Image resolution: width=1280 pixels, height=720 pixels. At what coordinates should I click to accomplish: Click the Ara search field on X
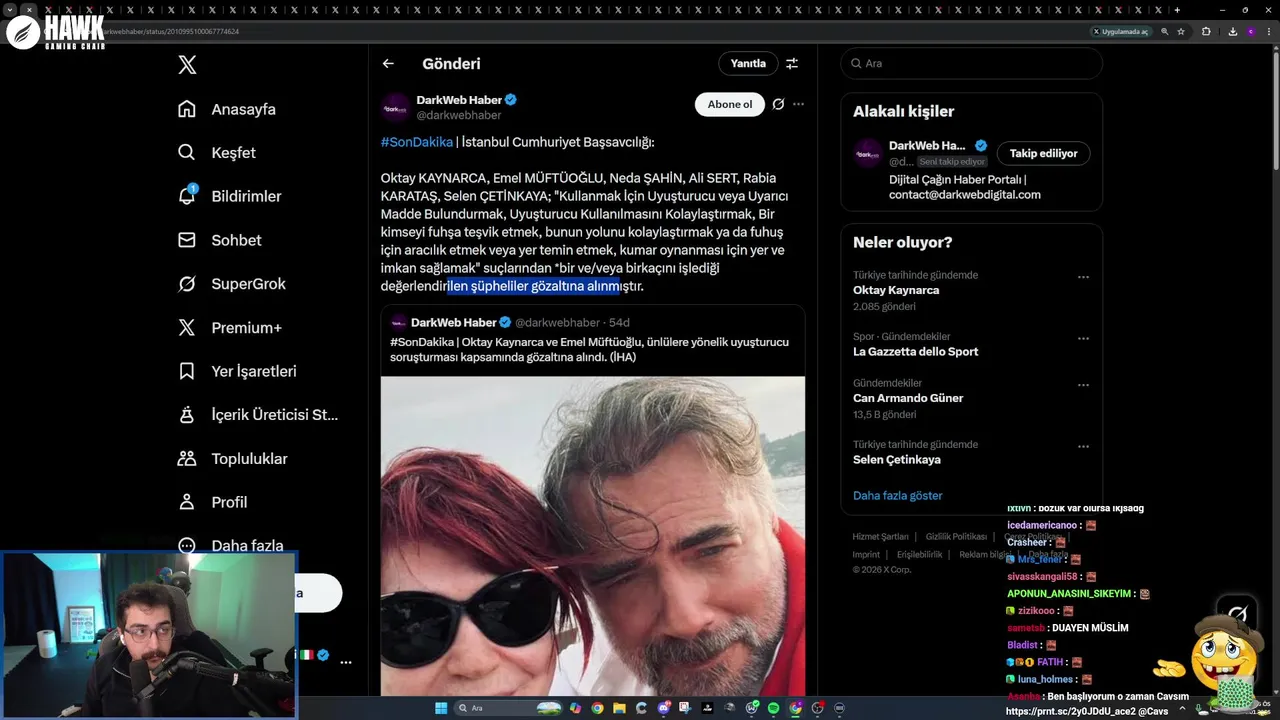point(971,63)
